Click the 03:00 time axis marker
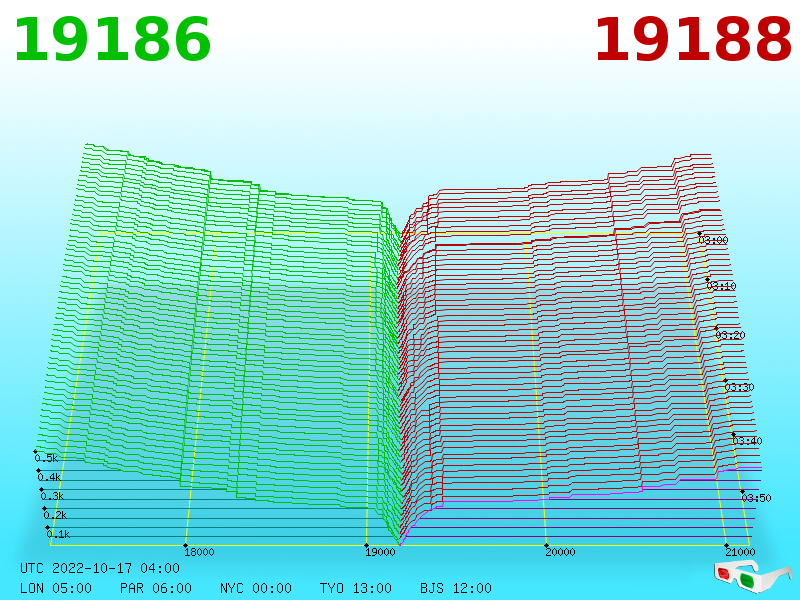The width and height of the screenshot is (800, 600). coord(713,240)
